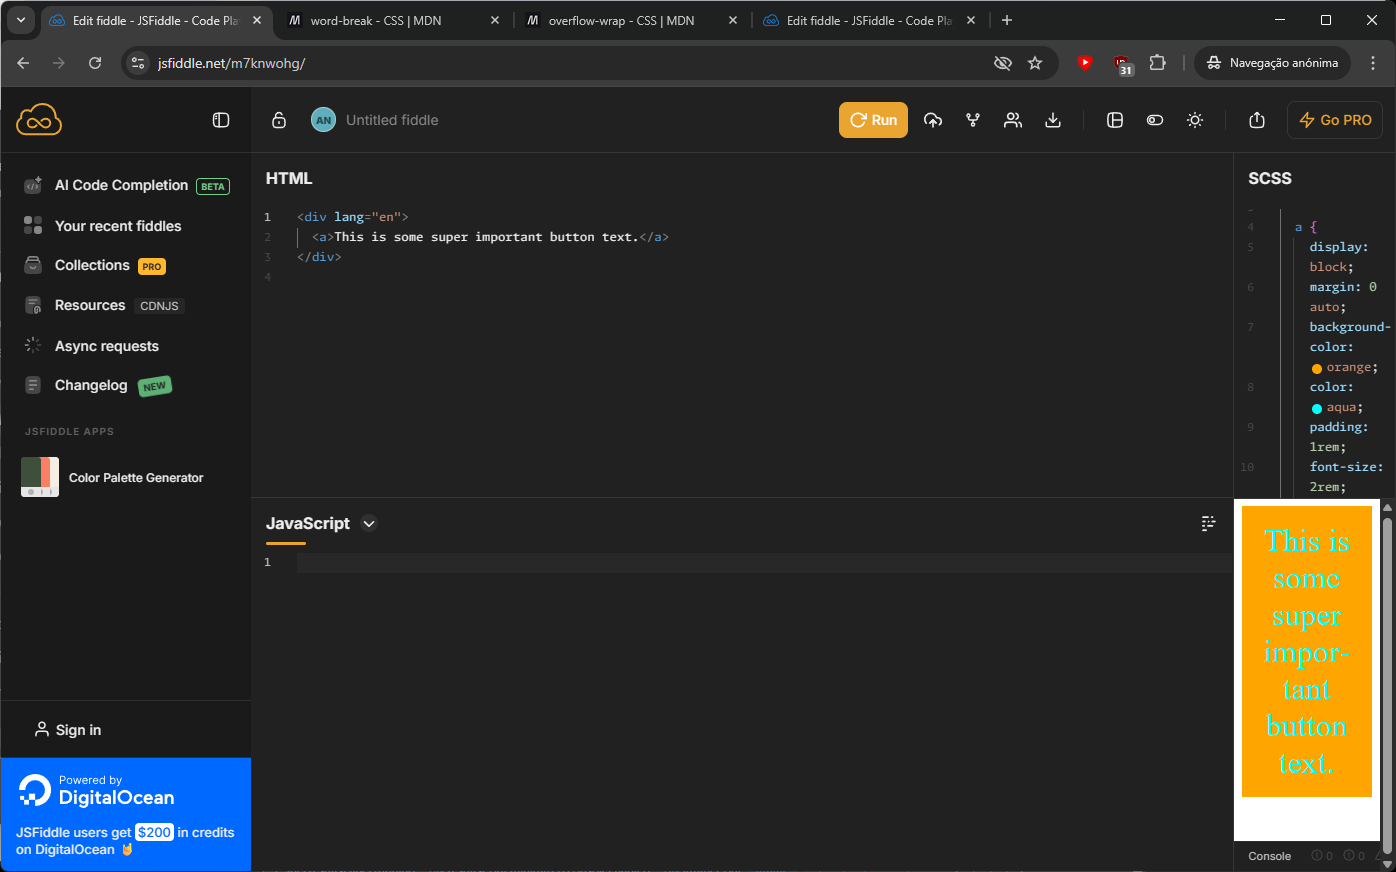Switch to overflow-wrap MDN tab
The height and width of the screenshot is (872, 1396).
[x=630, y=20]
